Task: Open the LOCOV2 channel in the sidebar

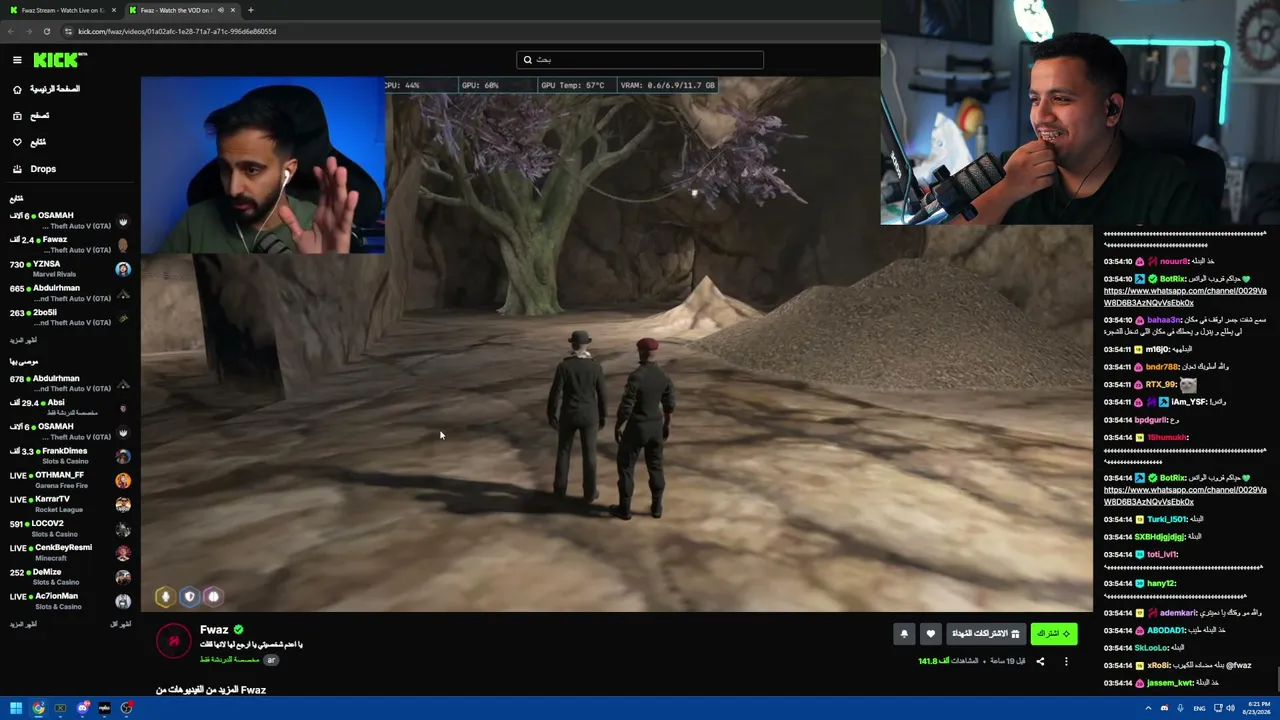Action: [x=70, y=528]
